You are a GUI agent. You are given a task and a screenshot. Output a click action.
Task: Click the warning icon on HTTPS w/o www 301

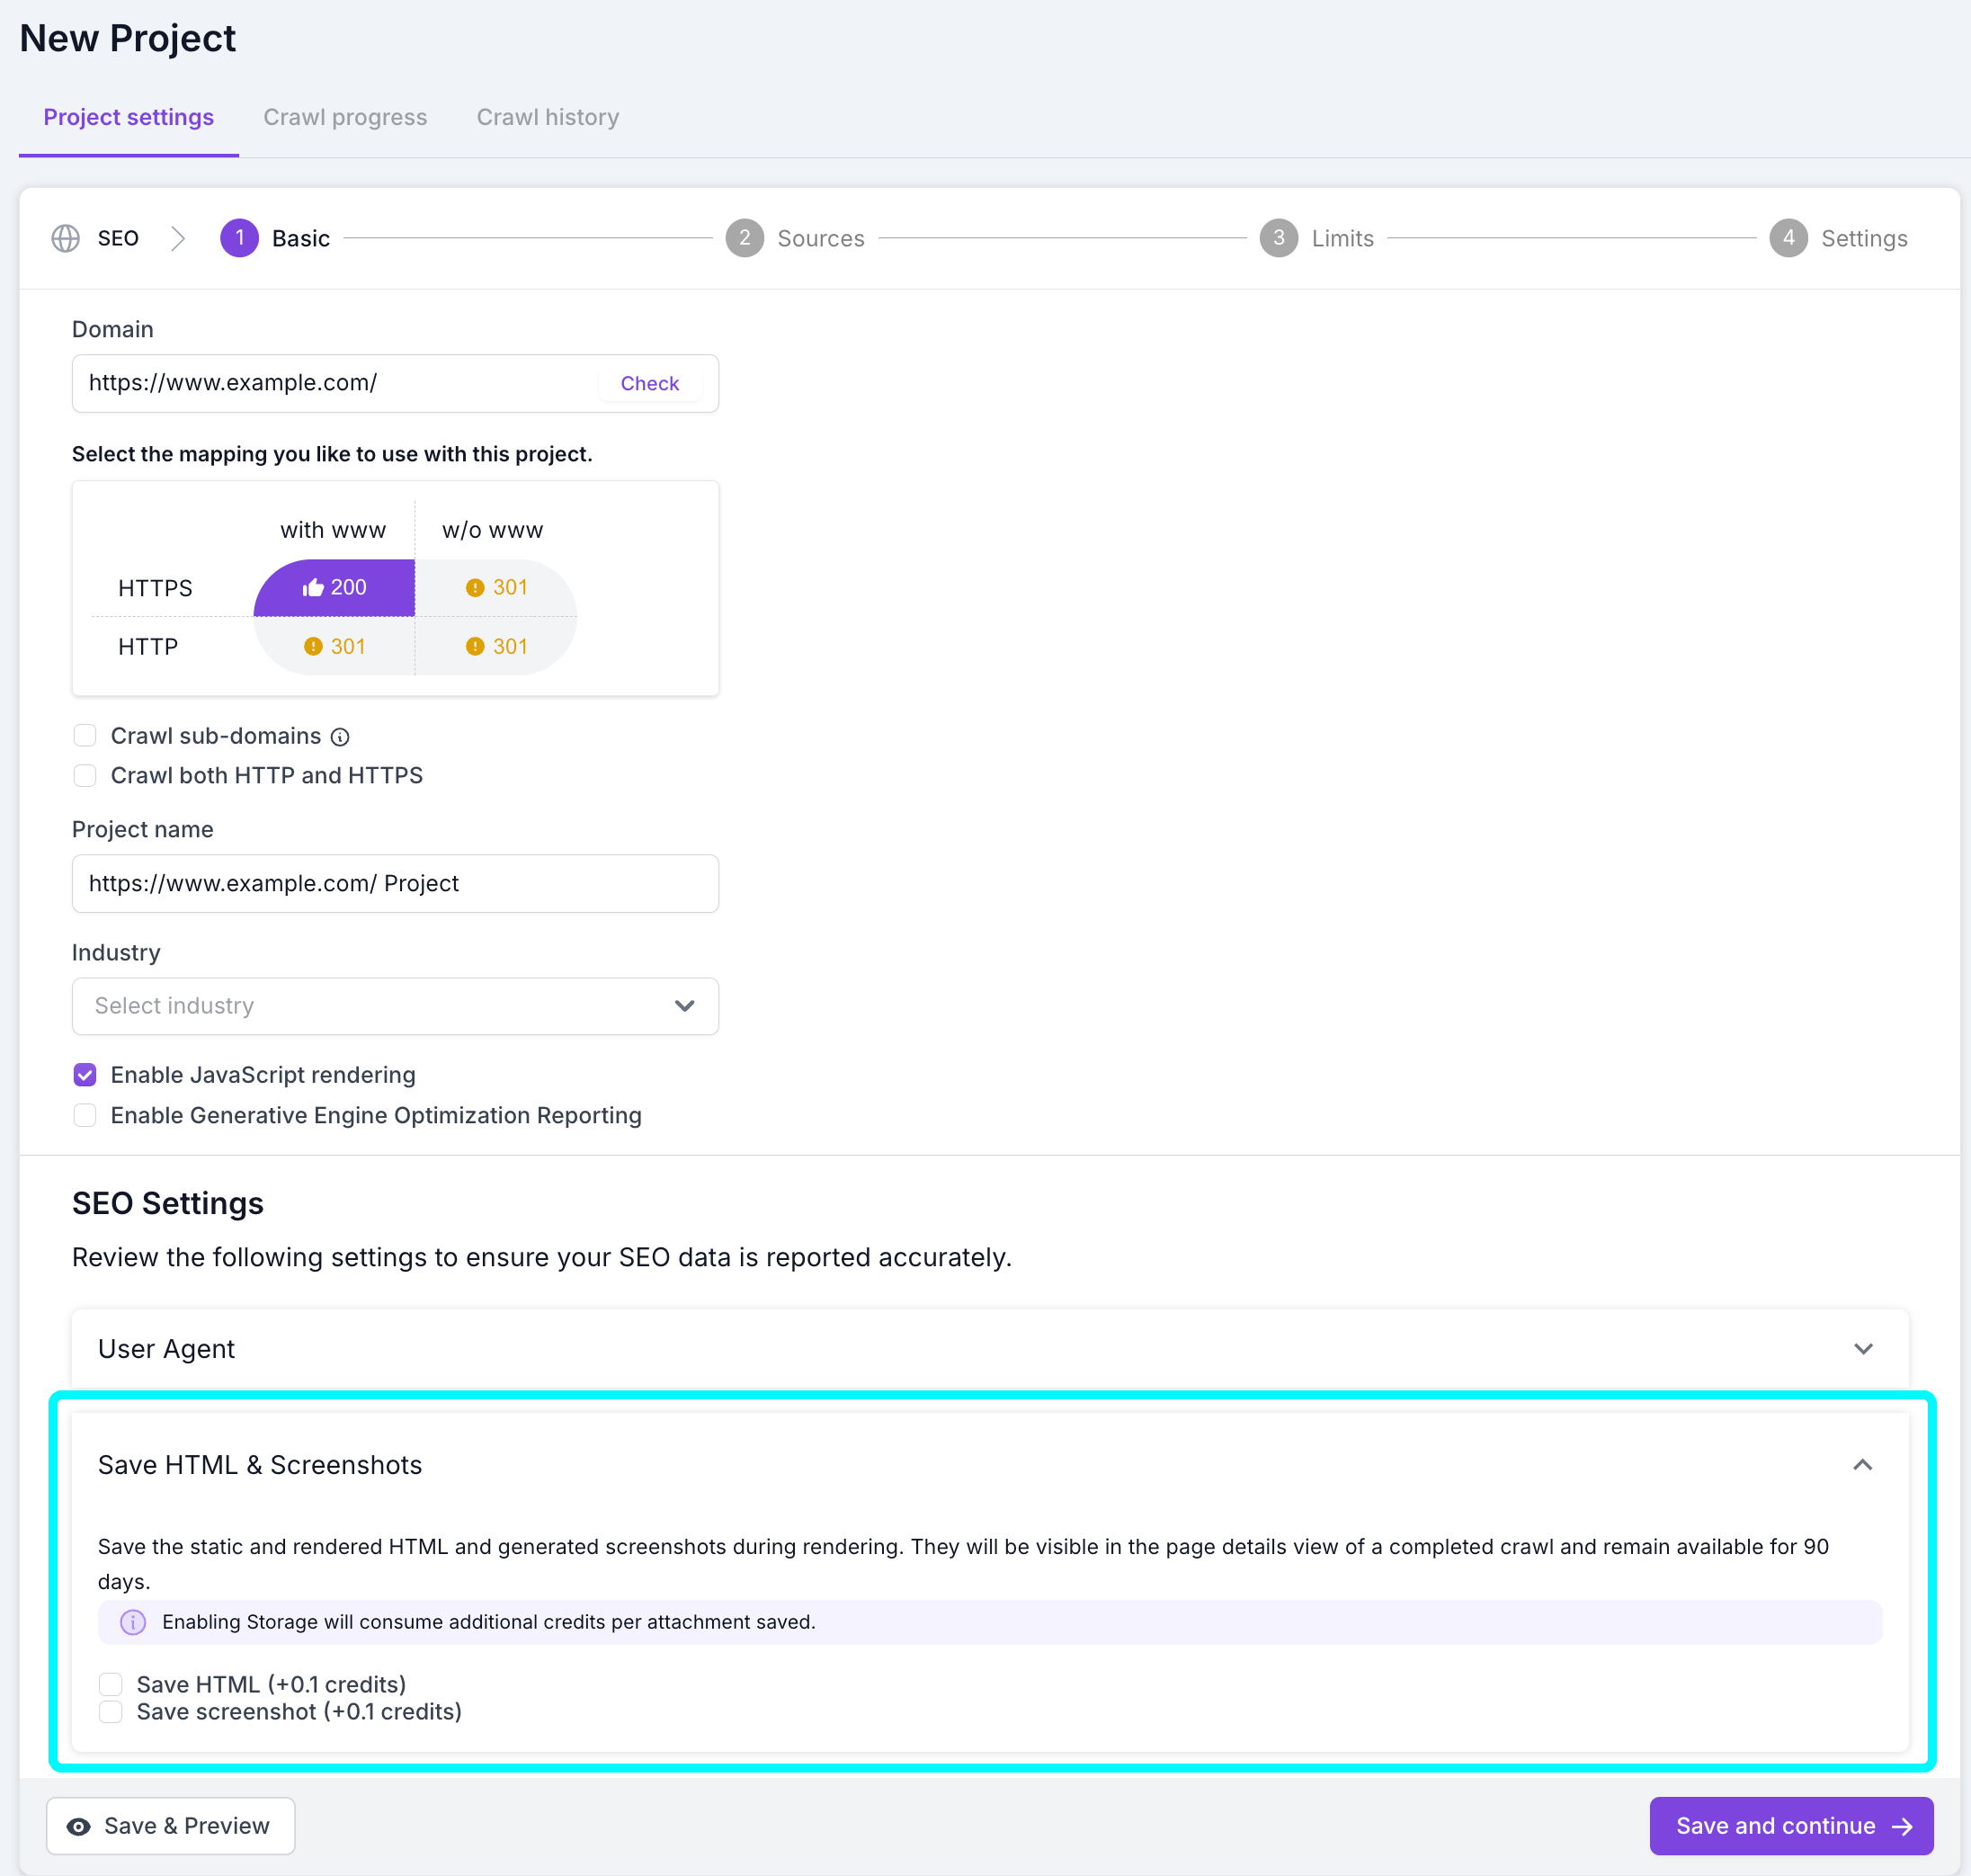click(x=477, y=587)
